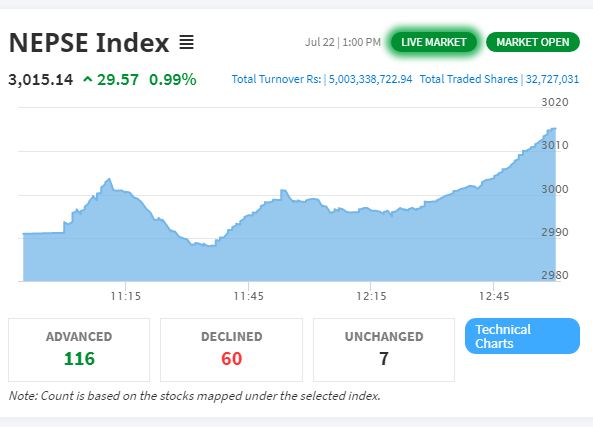The width and height of the screenshot is (593, 427).
Task: Click the index value 3,015.14
Action: pos(41,80)
